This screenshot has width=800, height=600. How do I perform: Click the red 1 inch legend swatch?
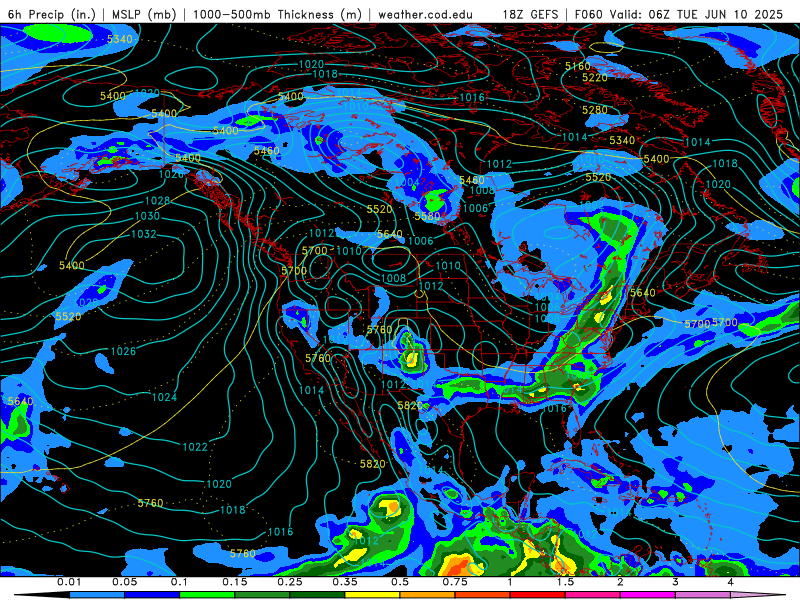point(538,595)
